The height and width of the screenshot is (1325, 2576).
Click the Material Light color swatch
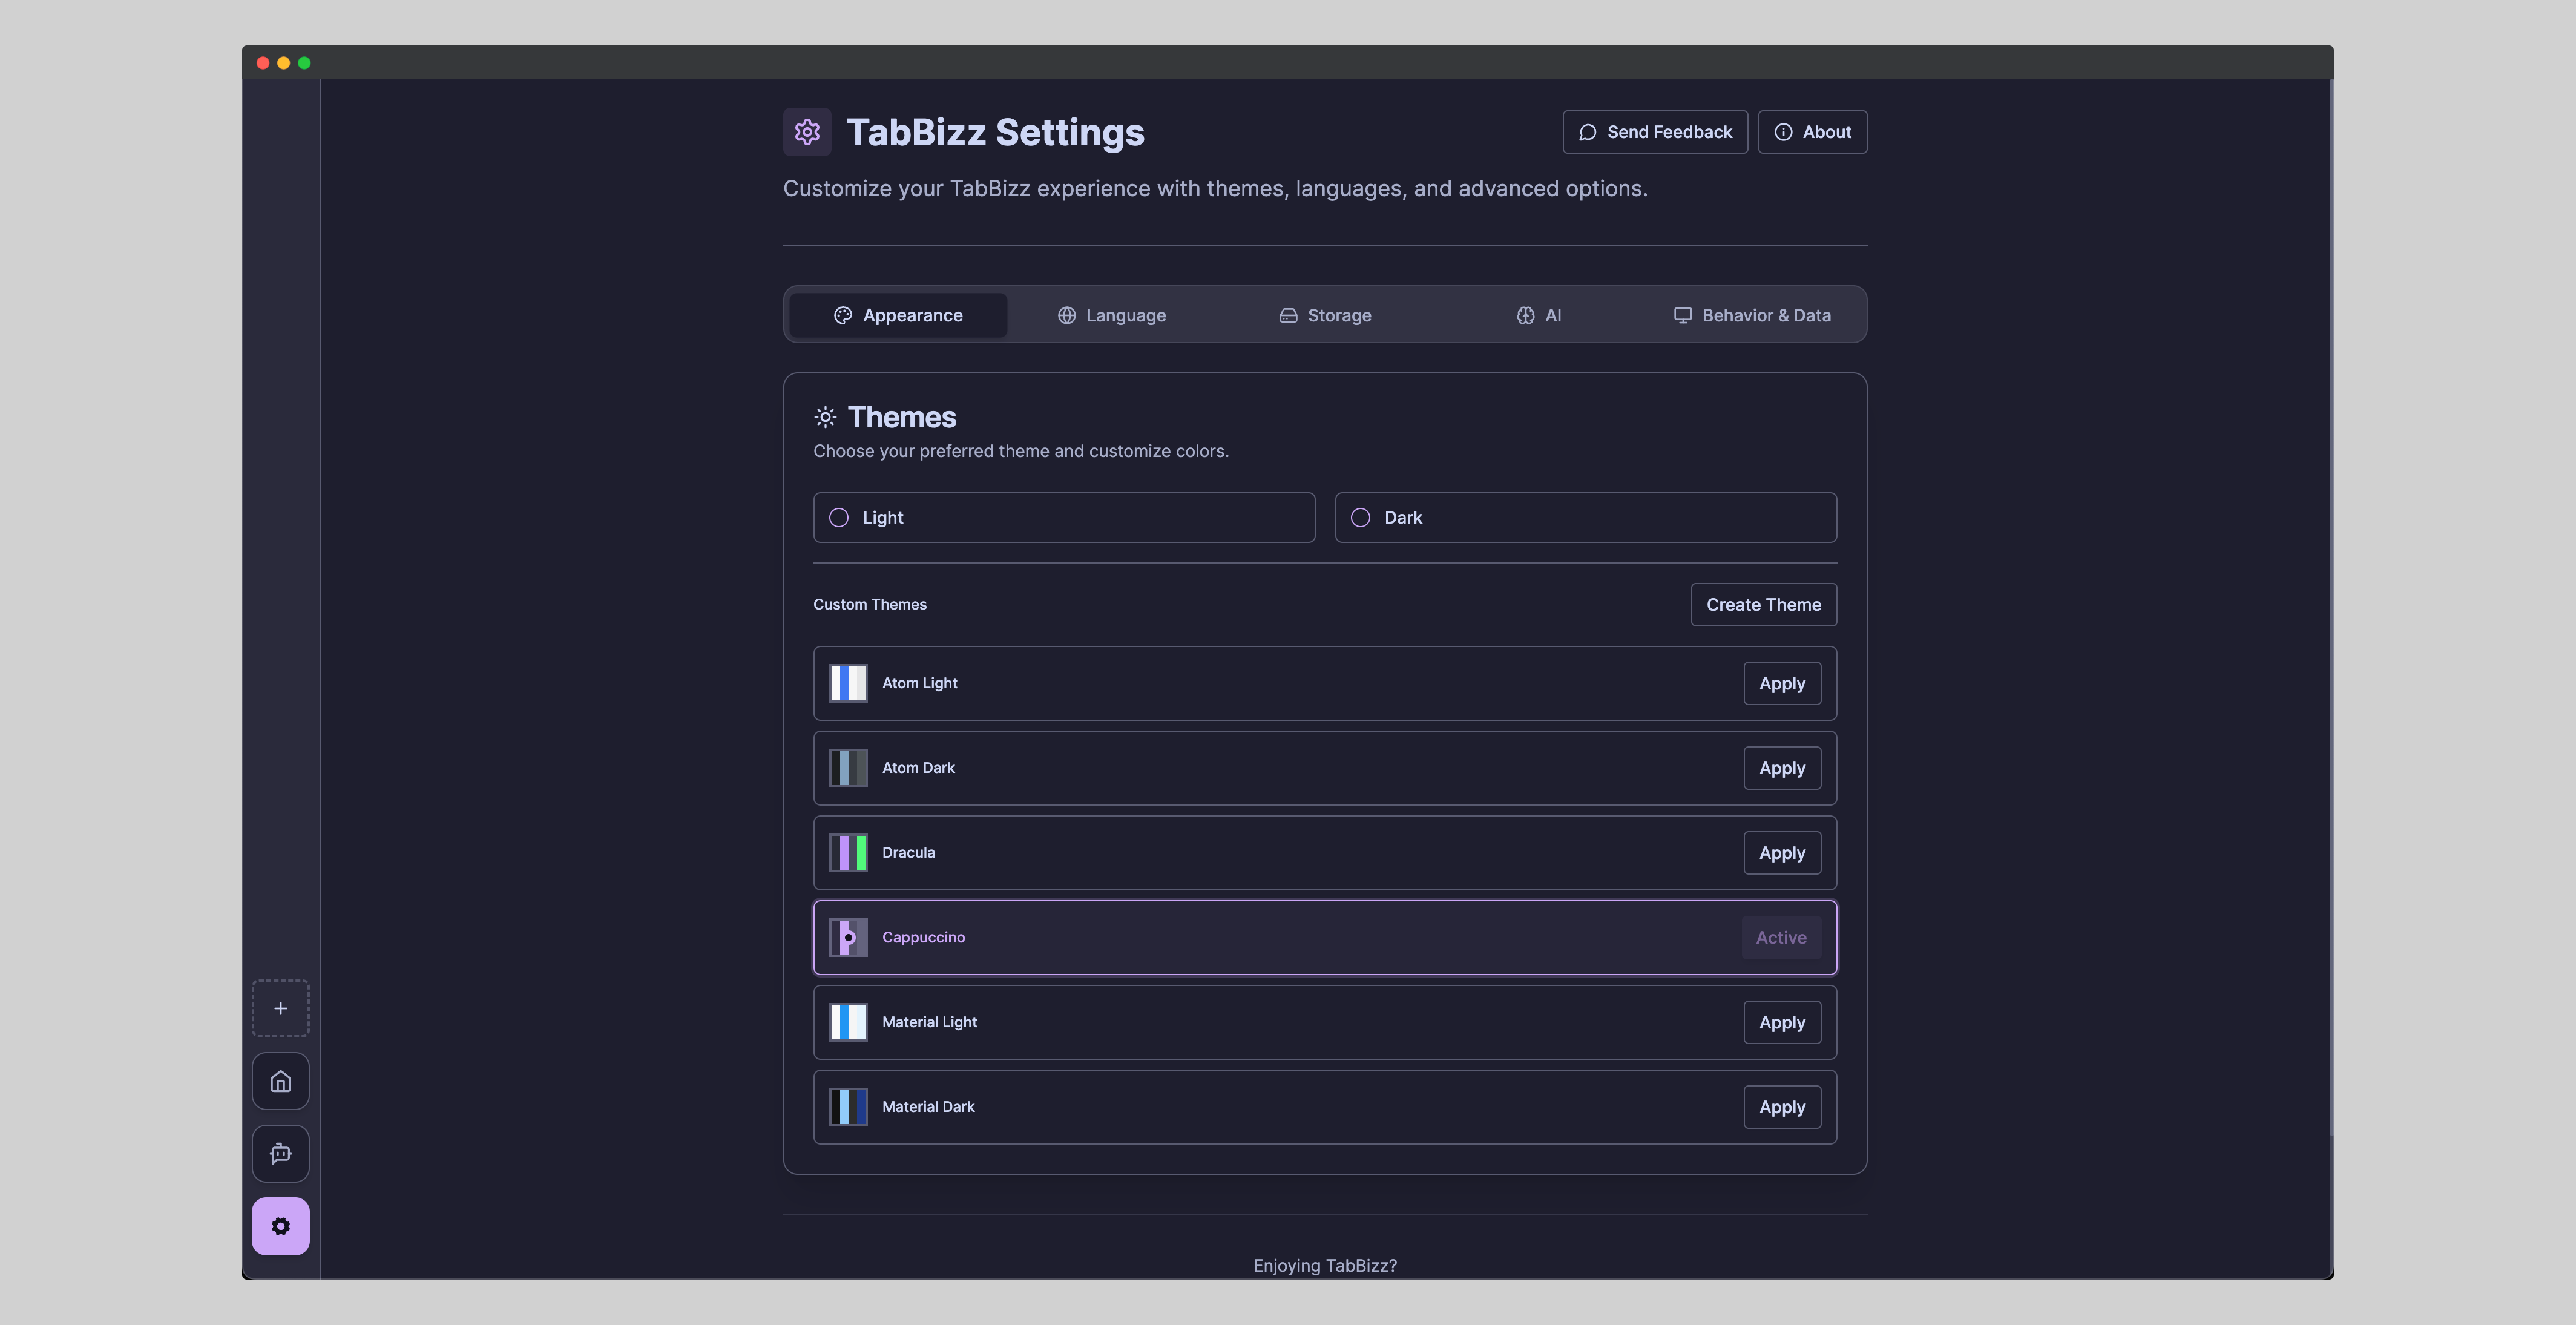tap(848, 1022)
